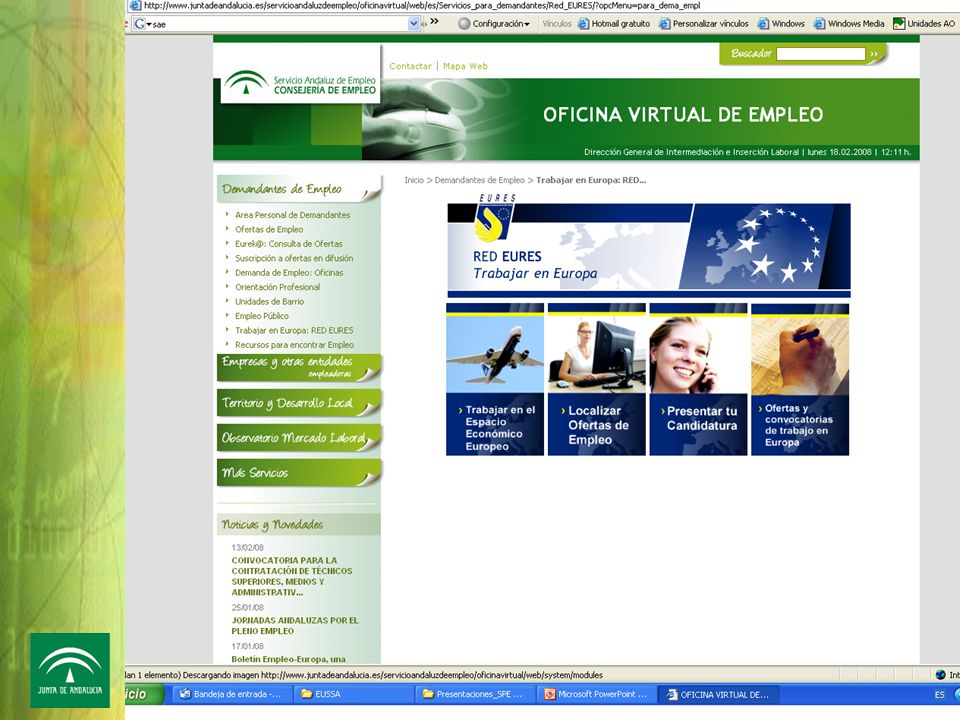This screenshot has width=960, height=720.
Task: Open Demandantes de Empleo breadcrumb link
Action: click(x=479, y=180)
